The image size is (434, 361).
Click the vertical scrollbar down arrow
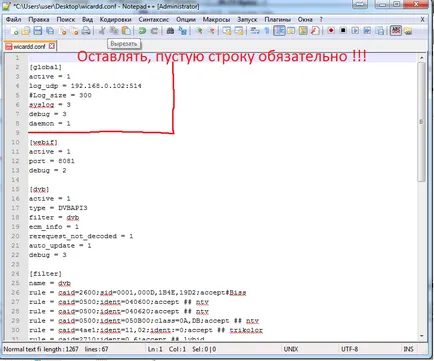[422, 336]
